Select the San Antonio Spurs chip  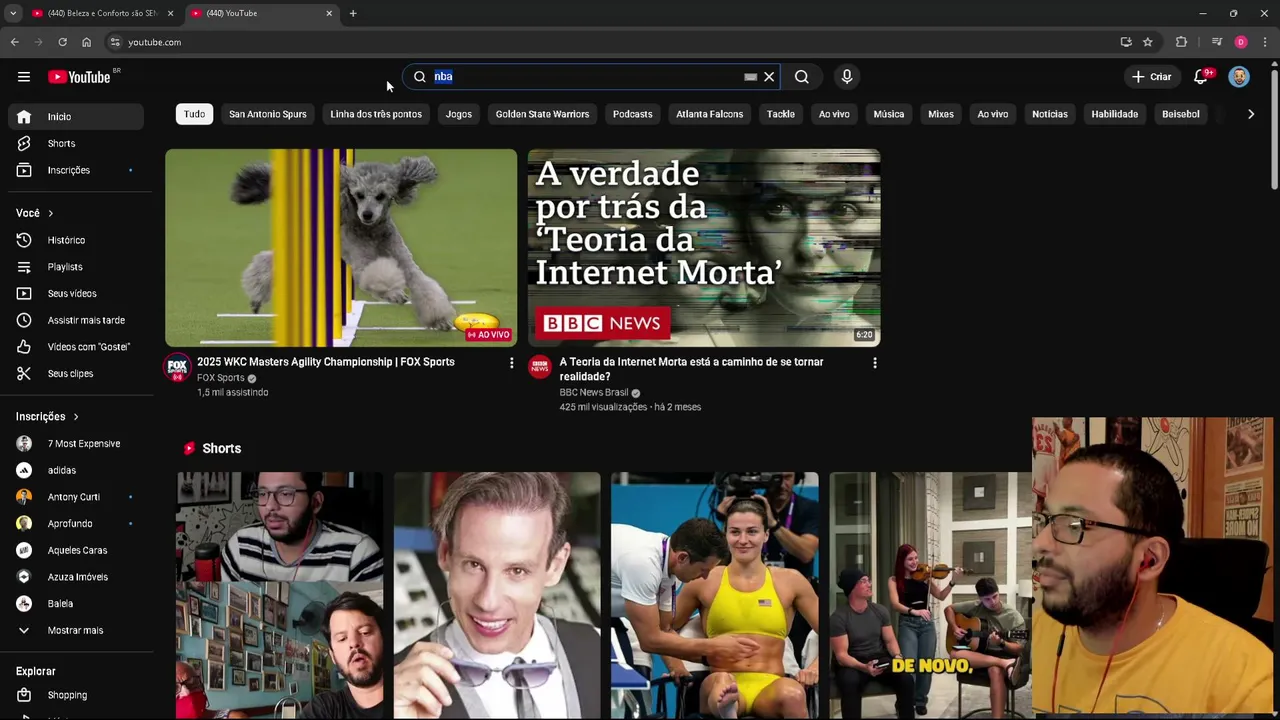(268, 114)
